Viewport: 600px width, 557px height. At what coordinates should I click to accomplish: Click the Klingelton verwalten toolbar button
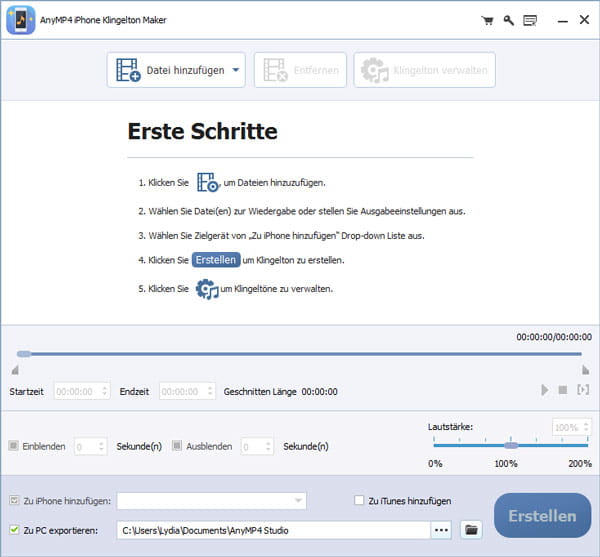(x=425, y=70)
